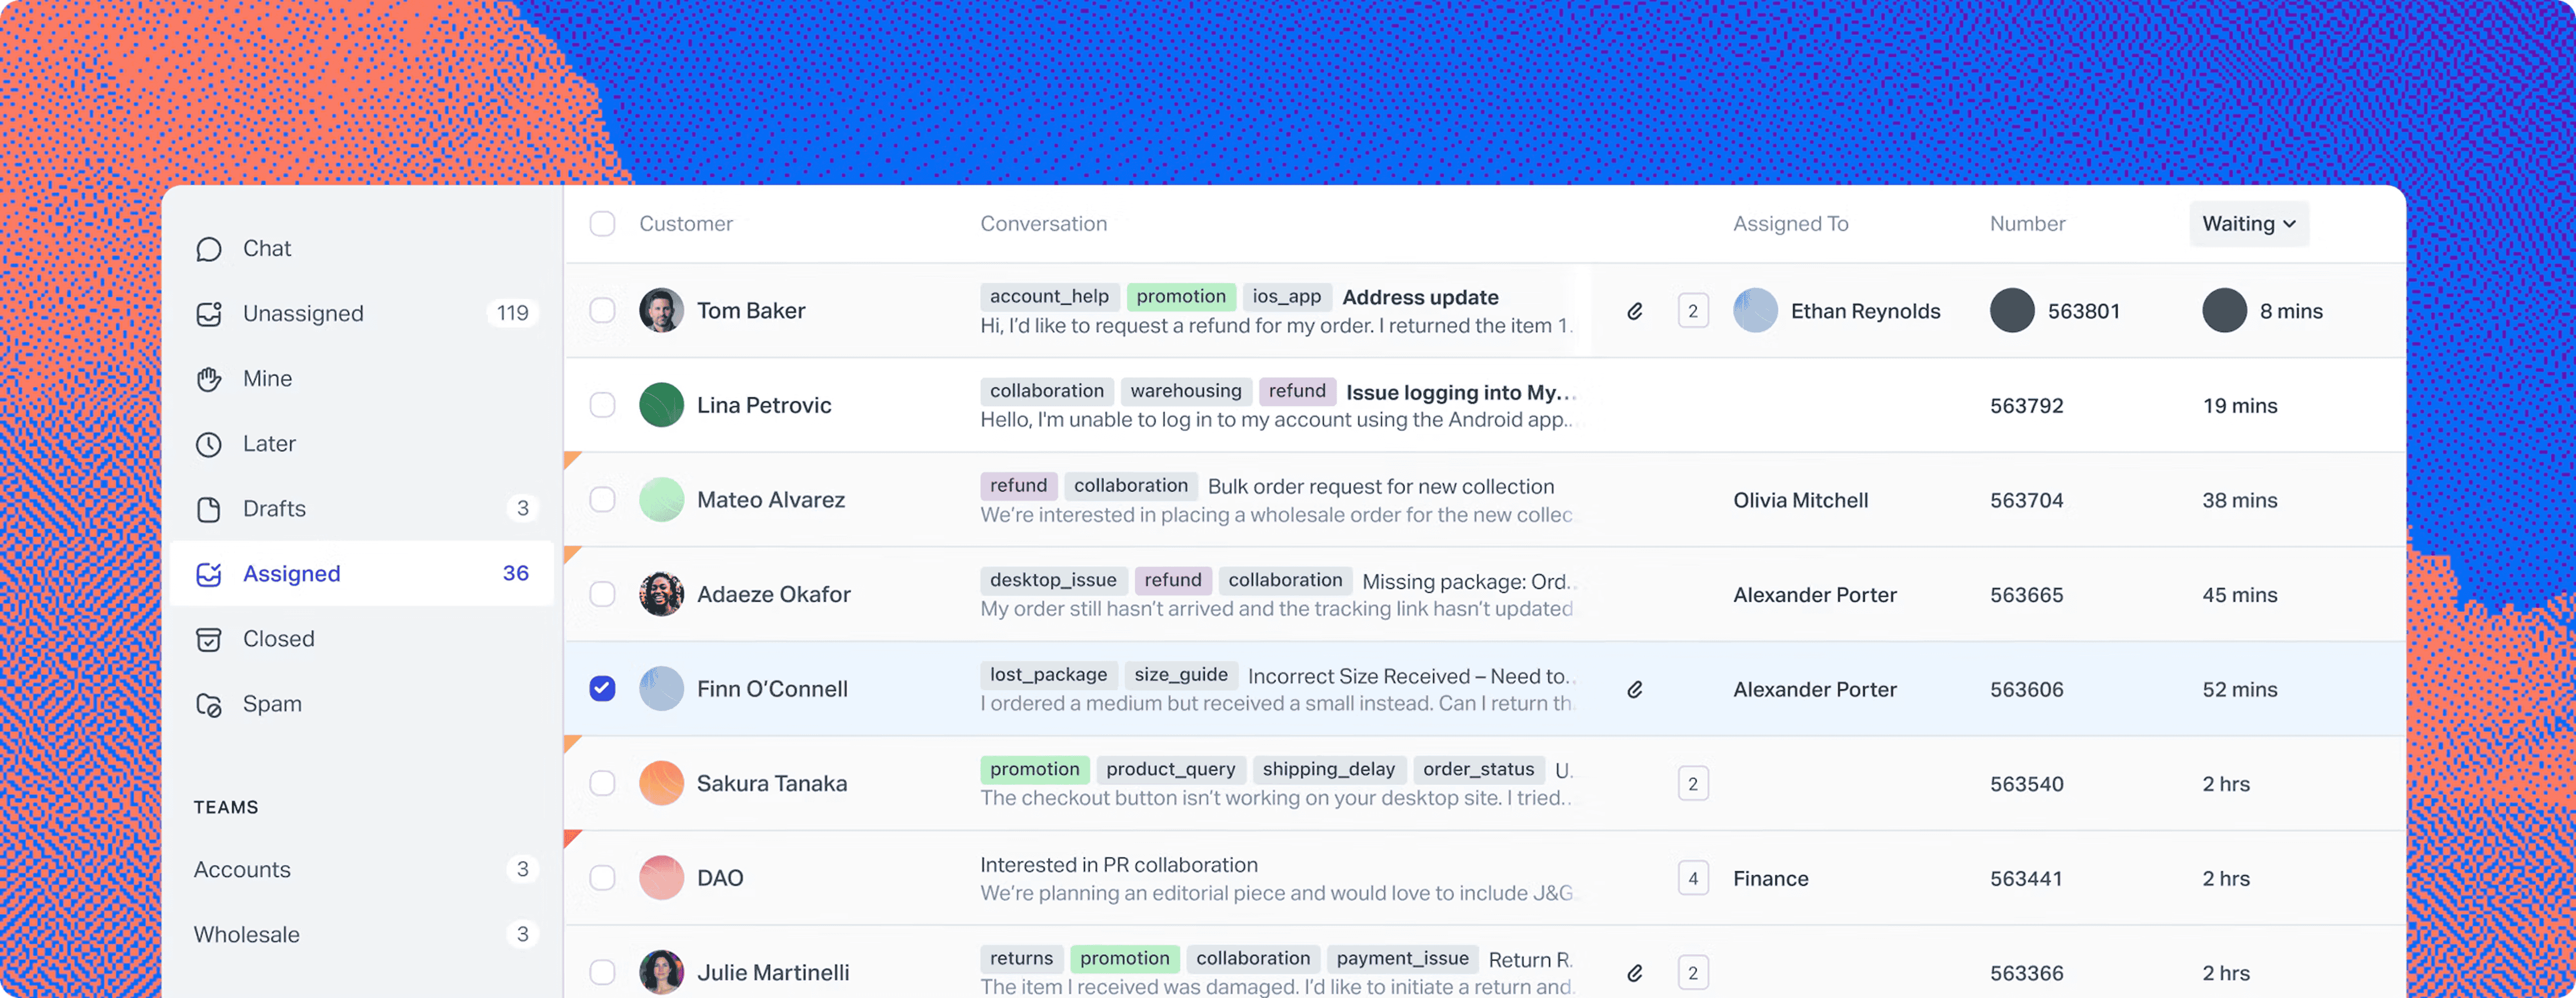Click assignee Olivia Mitchell
Image resolution: width=2576 pixels, height=998 pixels.
tap(1800, 500)
